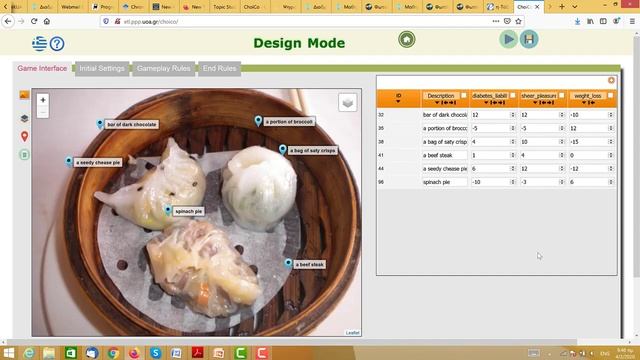Select the bar of dark chocolate marker
Screen dimensions: 640x360
(100, 124)
